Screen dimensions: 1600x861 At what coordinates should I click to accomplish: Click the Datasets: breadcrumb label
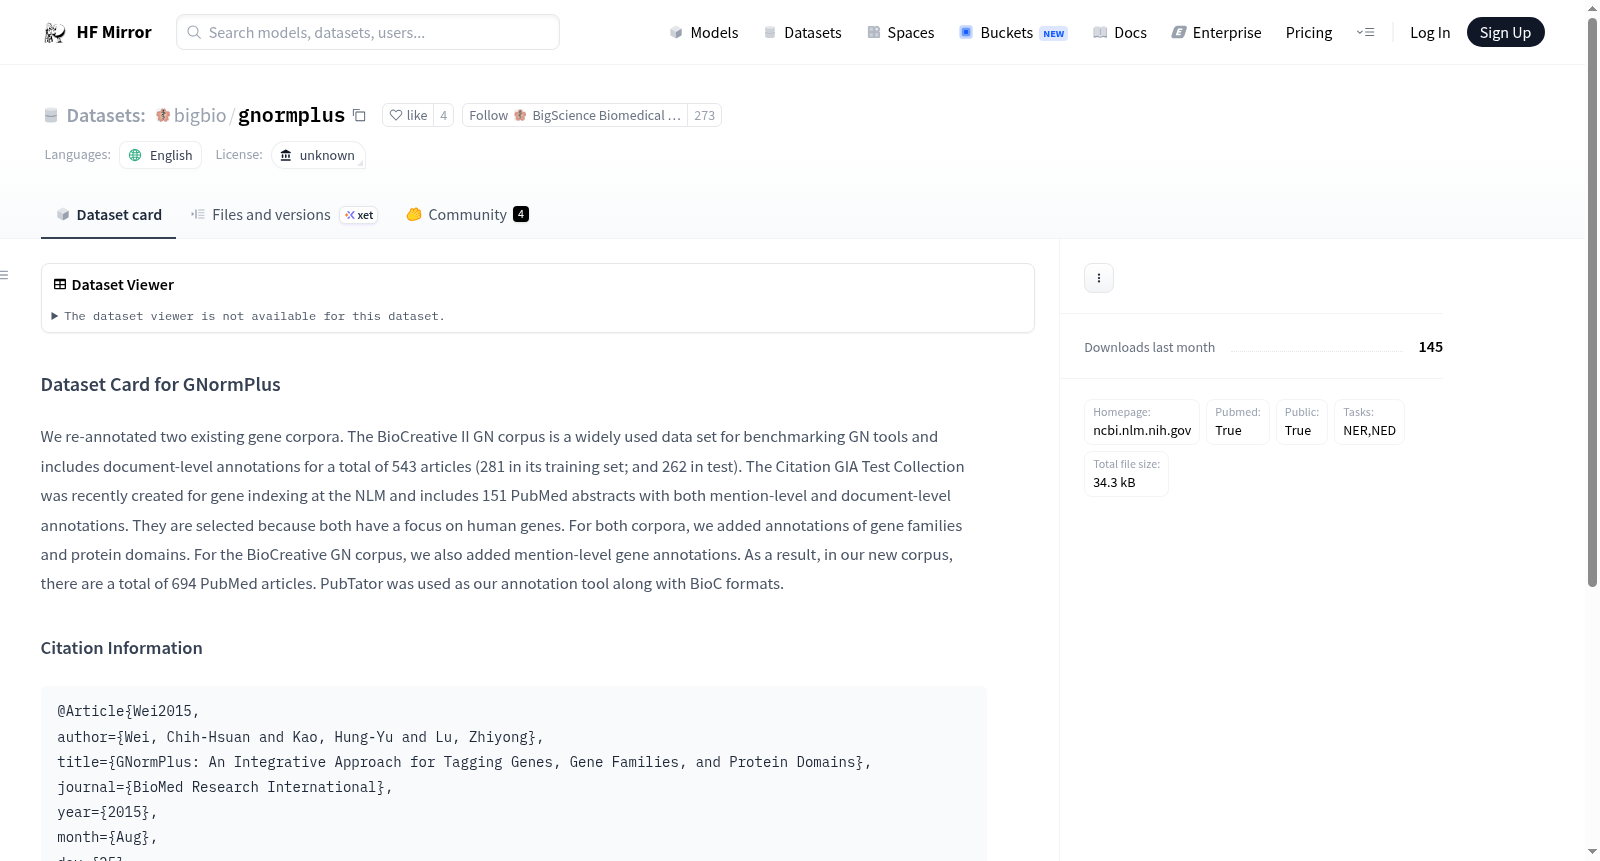pos(106,115)
